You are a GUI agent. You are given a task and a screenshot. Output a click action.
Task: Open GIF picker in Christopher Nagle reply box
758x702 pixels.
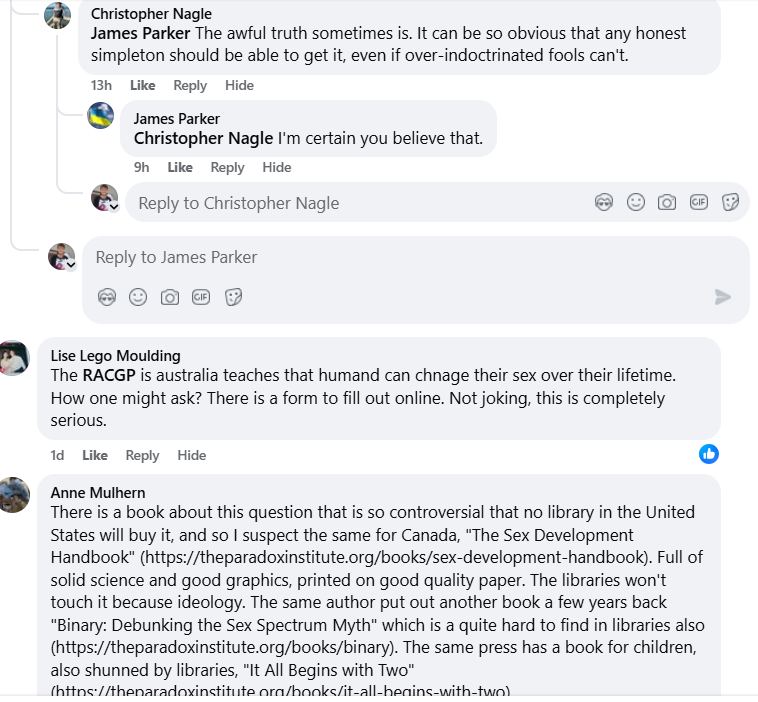pos(698,202)
